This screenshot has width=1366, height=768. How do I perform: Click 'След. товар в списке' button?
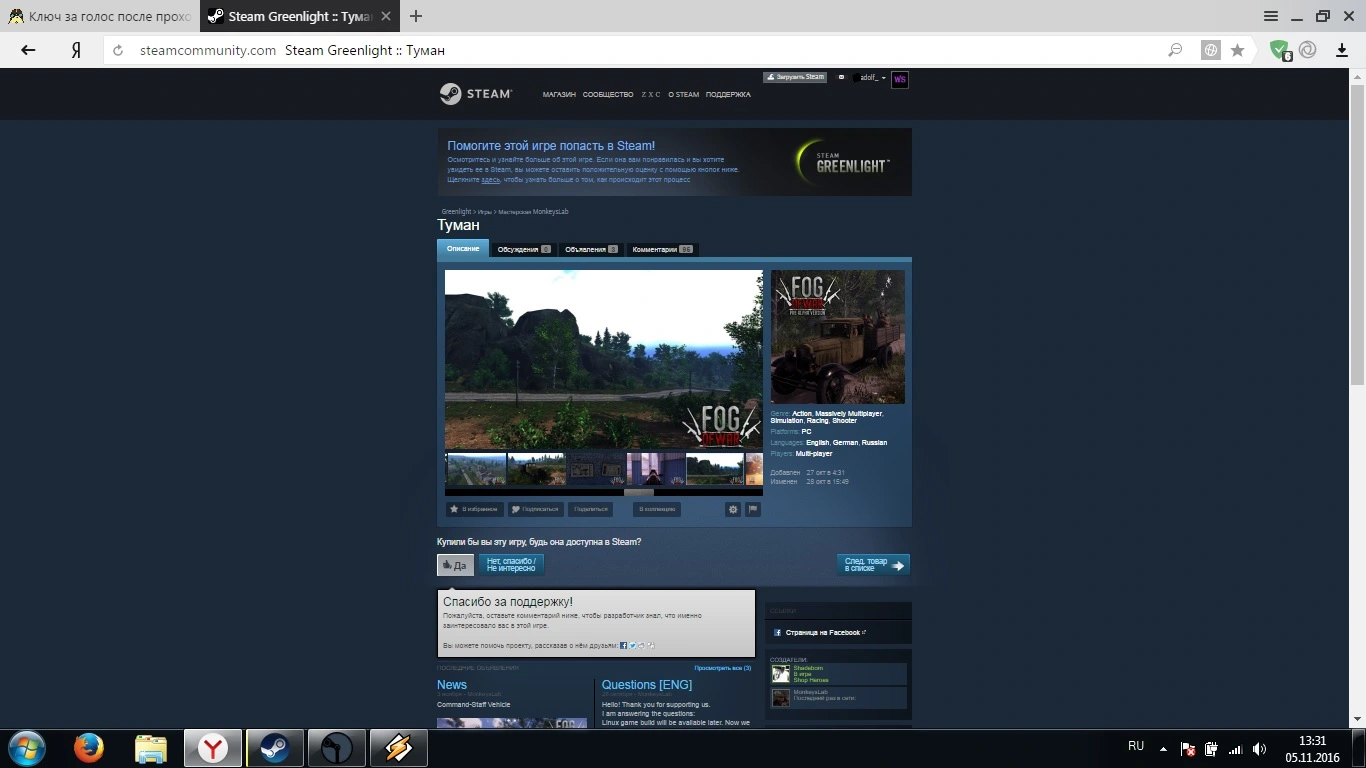coord(873,565)
